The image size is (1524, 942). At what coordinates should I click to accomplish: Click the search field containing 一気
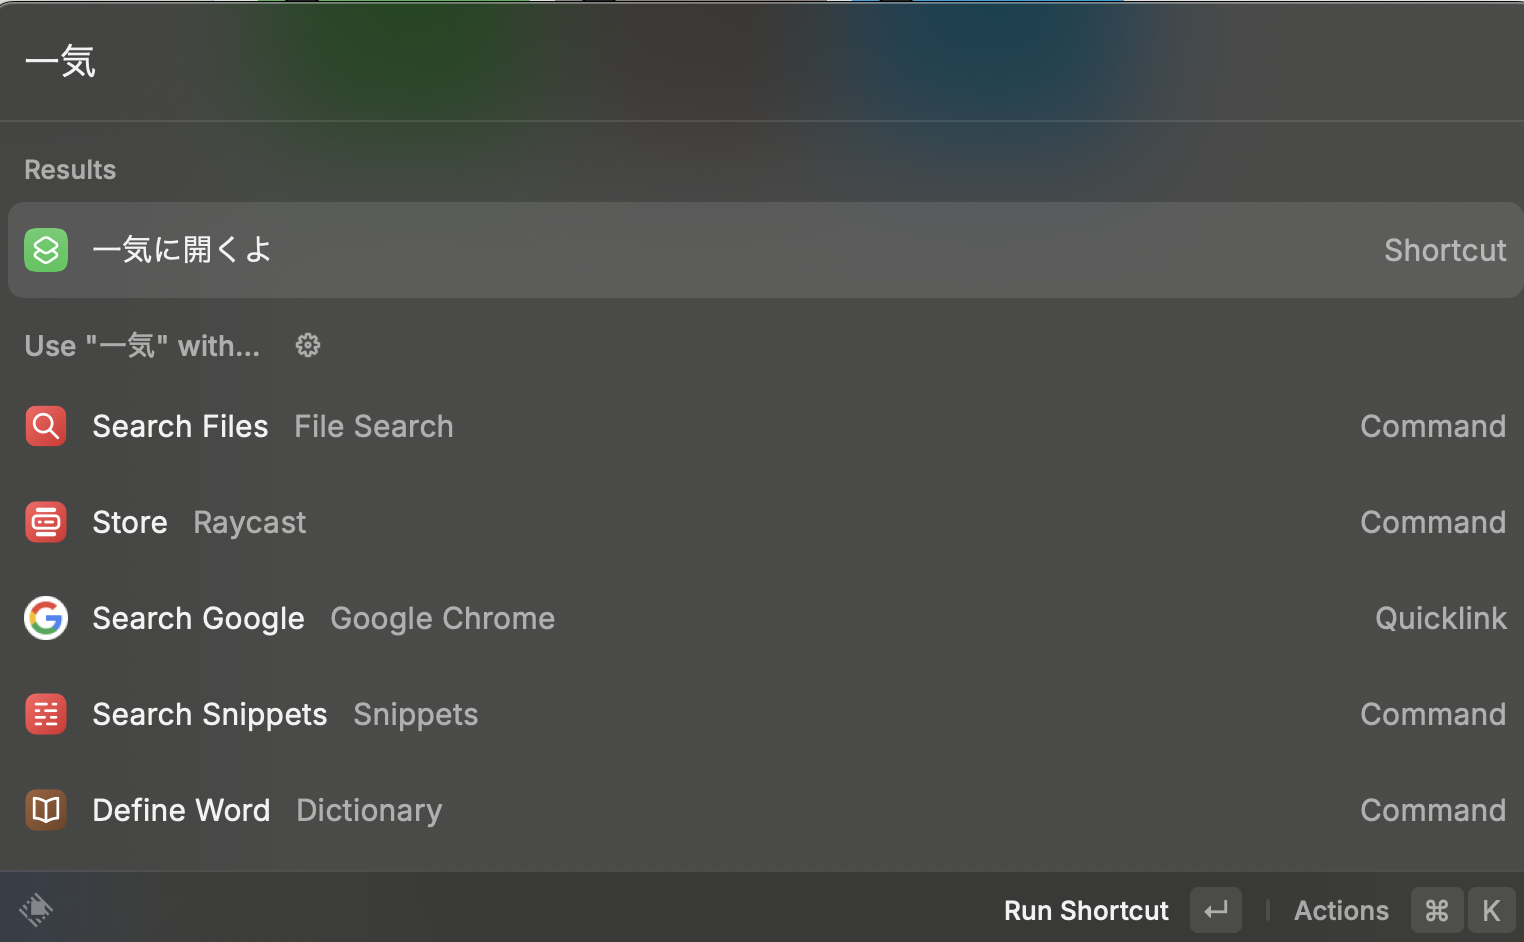coord(700,62)
